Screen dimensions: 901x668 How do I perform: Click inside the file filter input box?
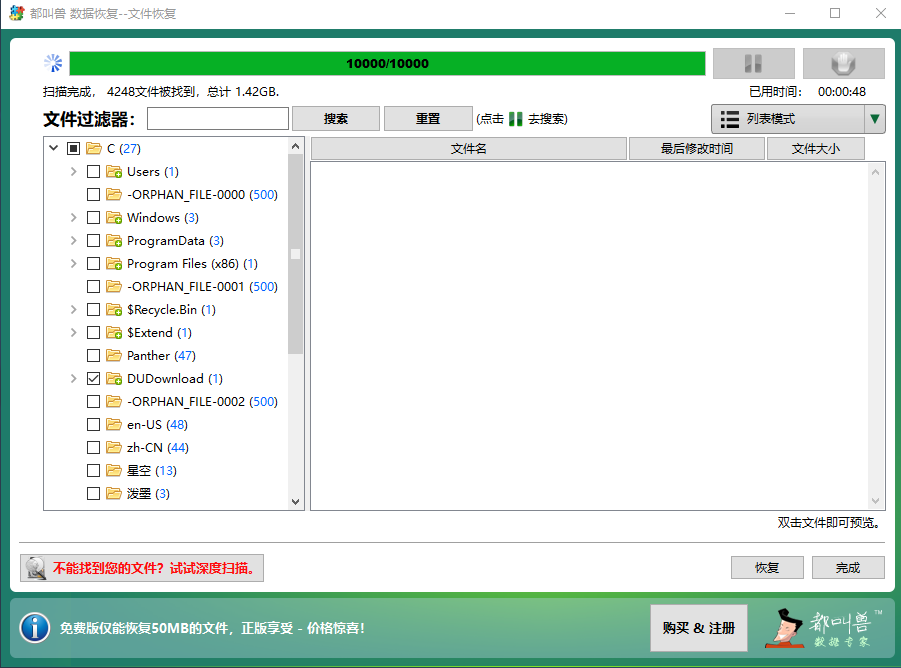click(218, 119)
